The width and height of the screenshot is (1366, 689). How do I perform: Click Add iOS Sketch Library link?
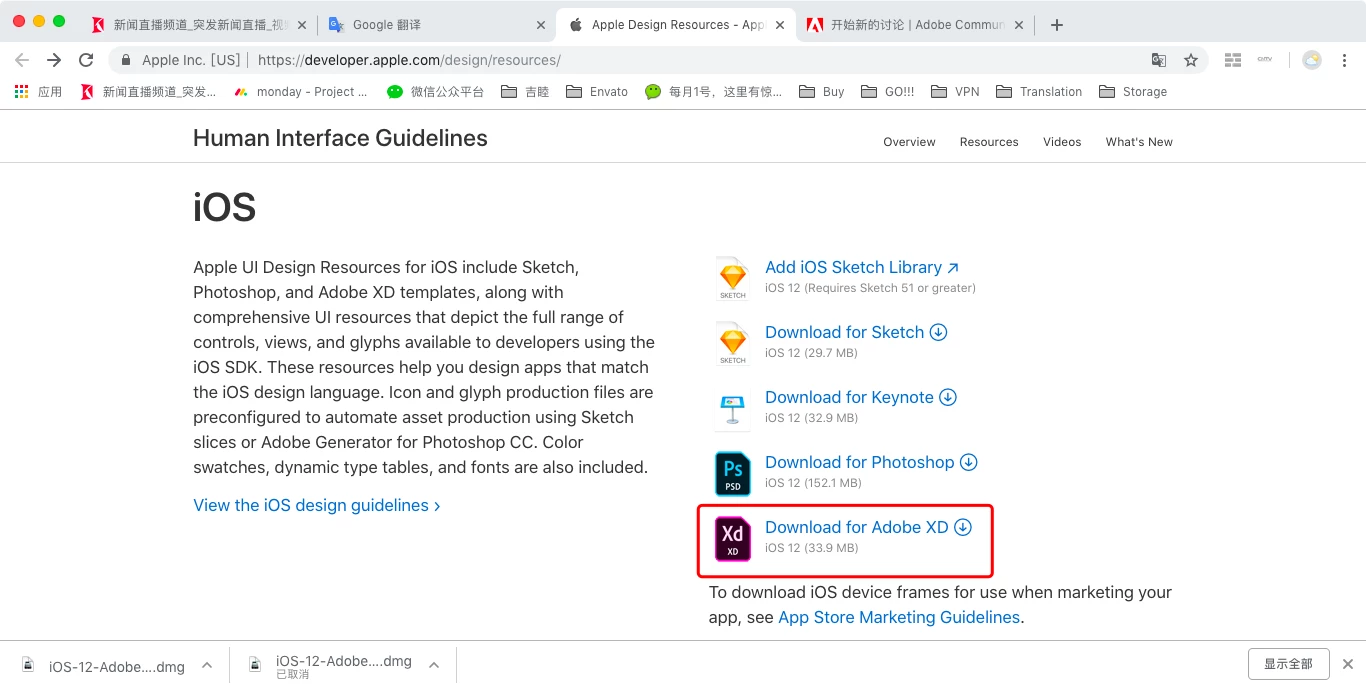(862, 267)
